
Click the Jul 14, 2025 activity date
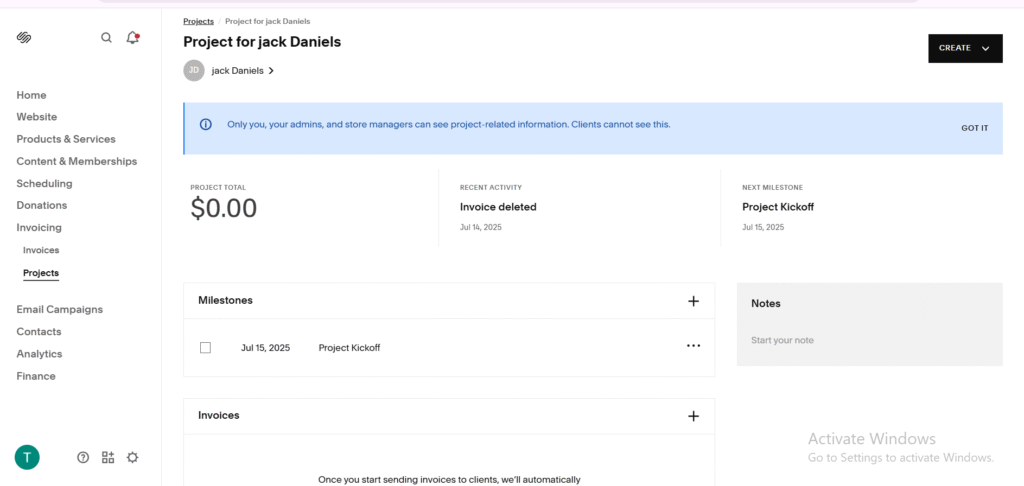coord(481,227)
